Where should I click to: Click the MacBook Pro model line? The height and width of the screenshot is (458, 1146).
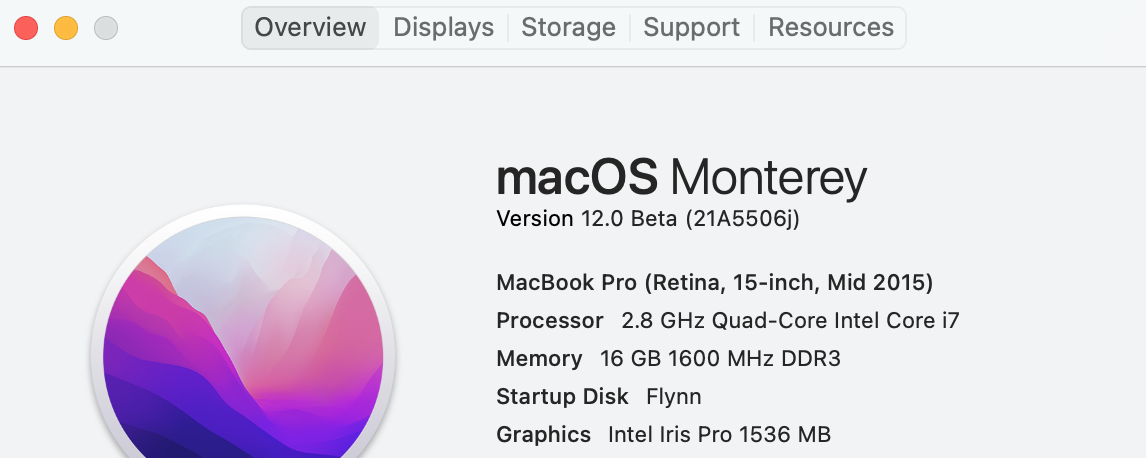[714, 283]
